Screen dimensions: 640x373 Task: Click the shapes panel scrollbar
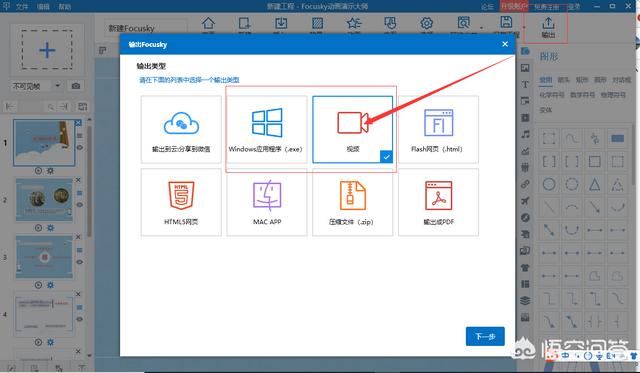tap(634, 155)
